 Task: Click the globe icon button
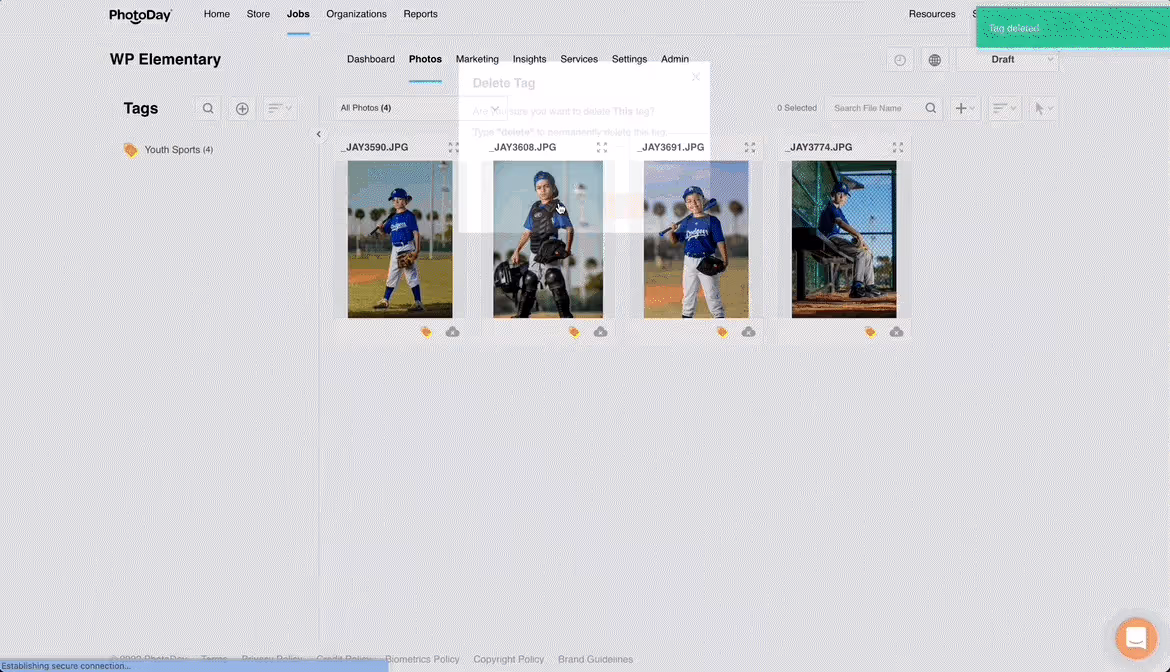tap(935, 60)
